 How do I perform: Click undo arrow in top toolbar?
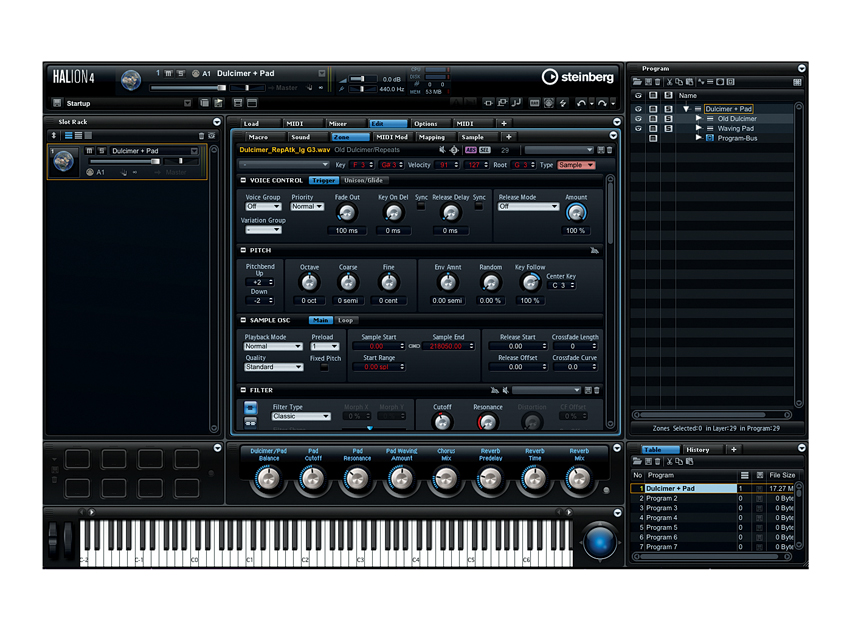pyautogui.click(x=581, y=102)
